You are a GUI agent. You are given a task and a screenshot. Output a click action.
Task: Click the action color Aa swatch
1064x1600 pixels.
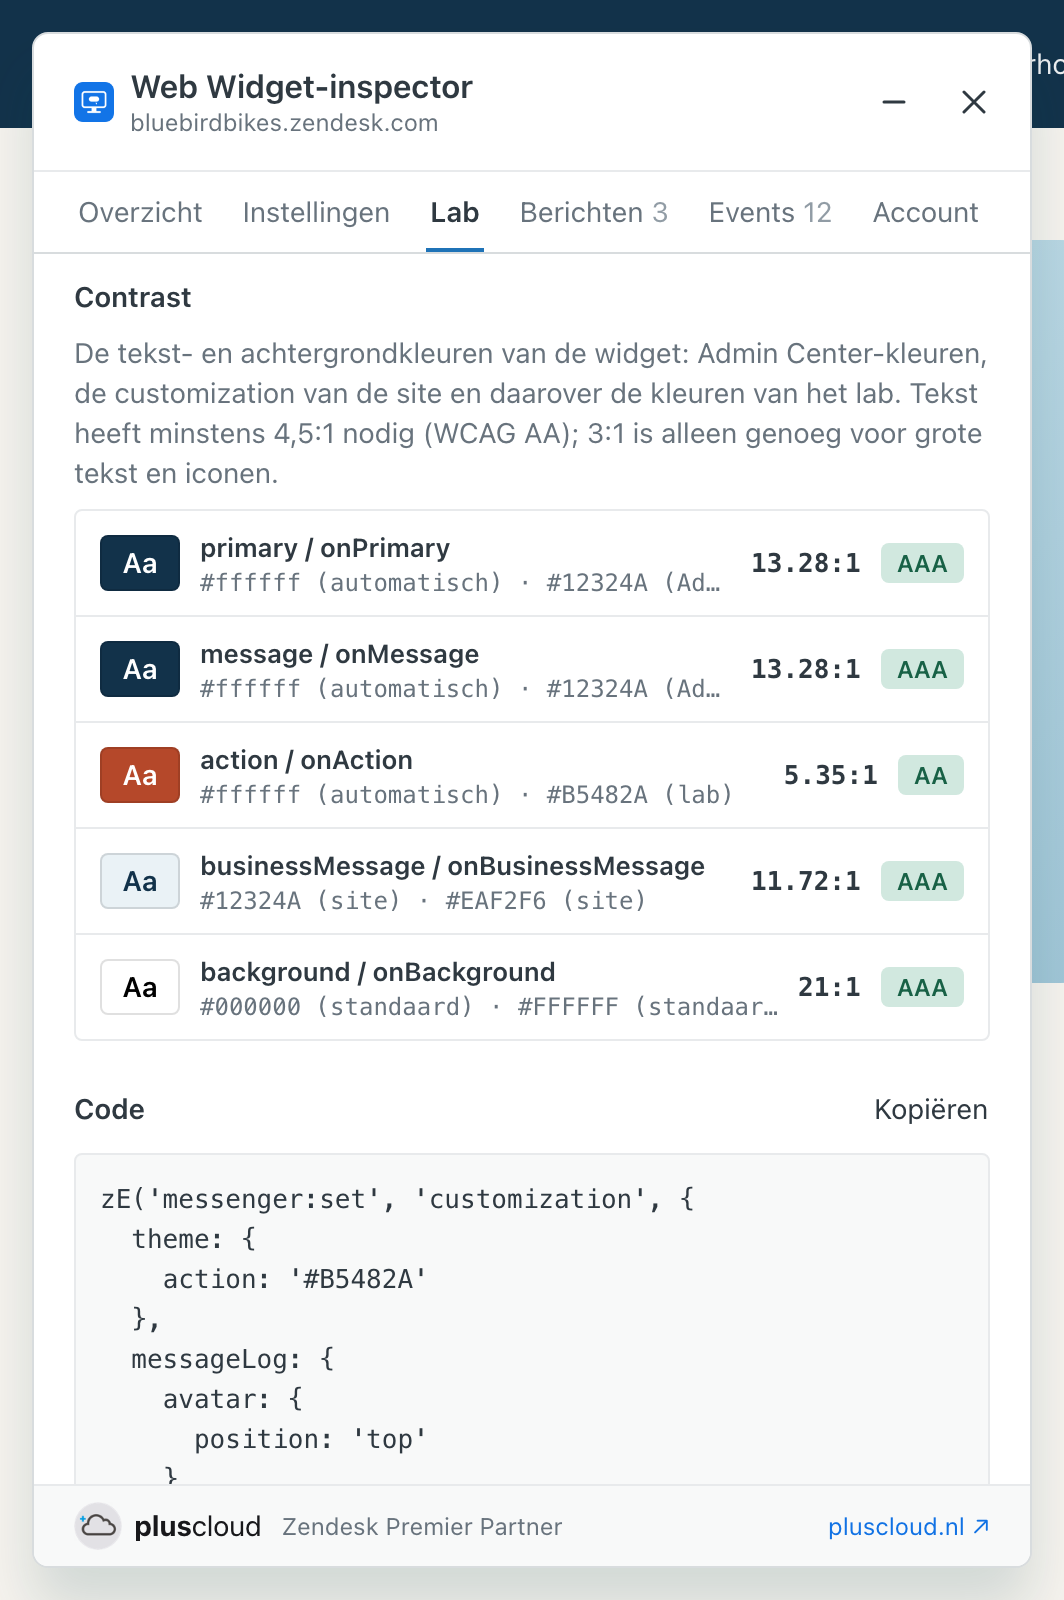(x=140, y=775)
